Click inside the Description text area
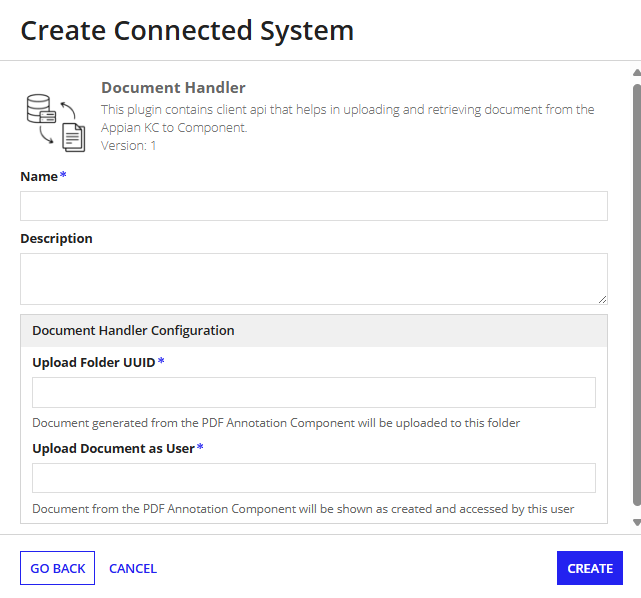Screen dimensions: 641x598 click(x=313, y=278)
